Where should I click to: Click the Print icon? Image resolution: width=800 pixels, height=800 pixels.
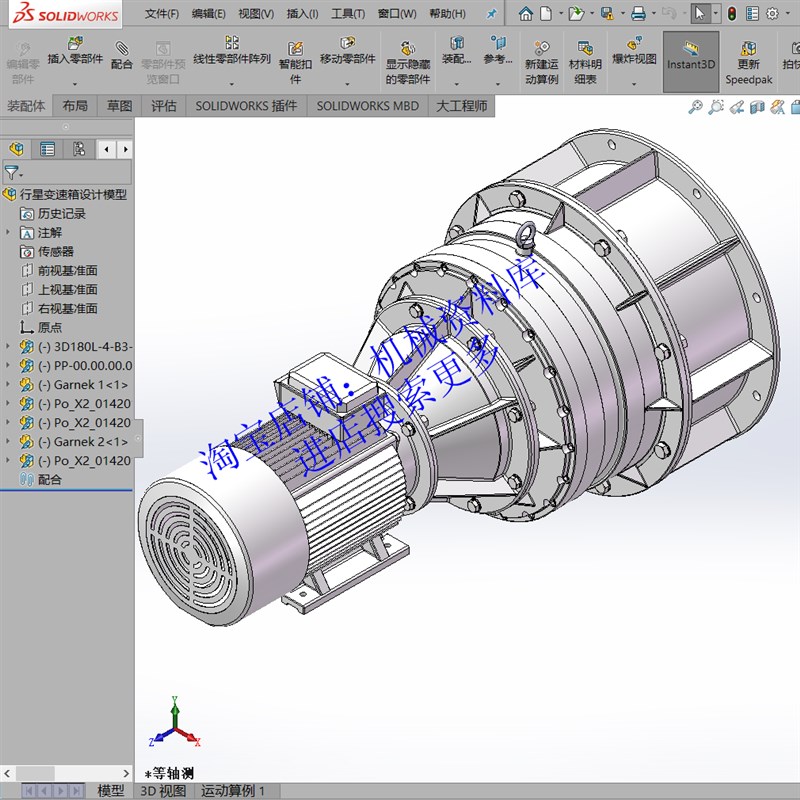tap(638, 13)
